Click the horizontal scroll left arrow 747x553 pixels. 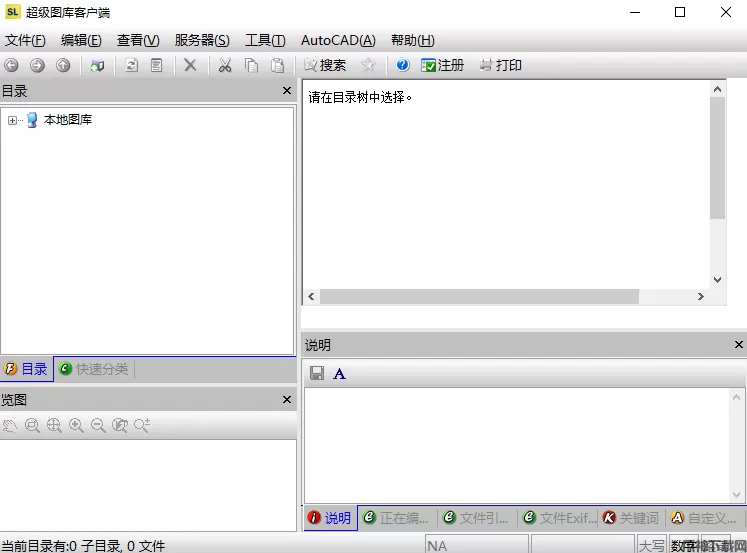312,296
